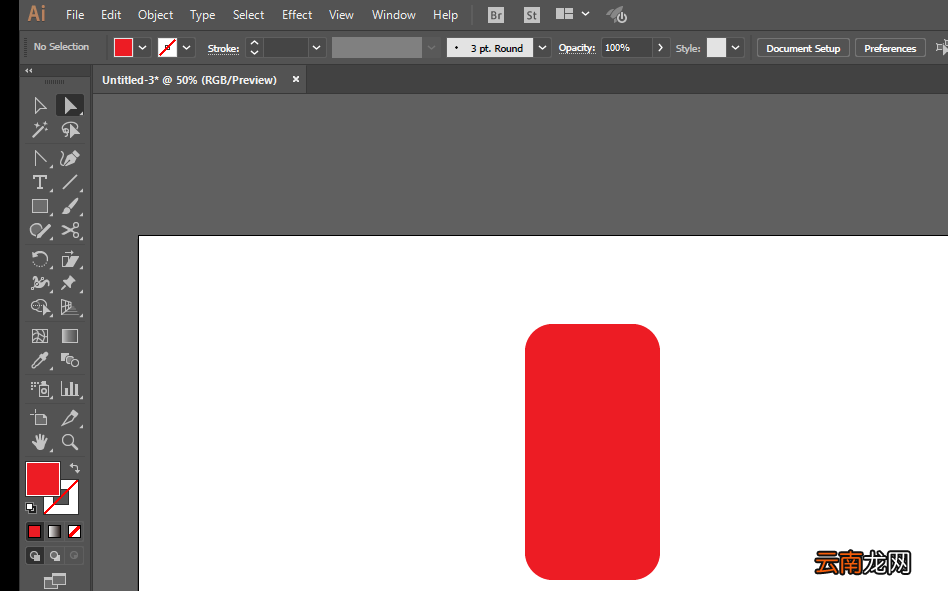Choose the Lasso tool

coord(70,130)
